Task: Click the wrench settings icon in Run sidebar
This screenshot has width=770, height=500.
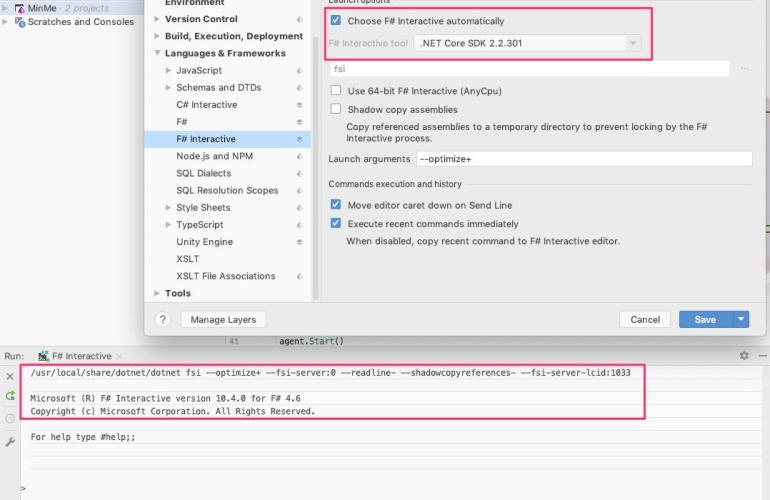Action: 10,441
